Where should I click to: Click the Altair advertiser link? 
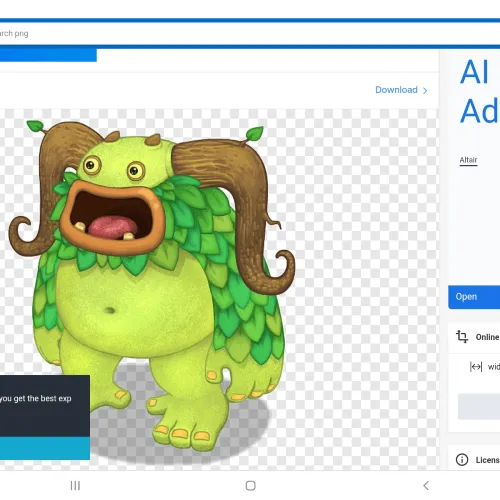[x=469, y=160]
